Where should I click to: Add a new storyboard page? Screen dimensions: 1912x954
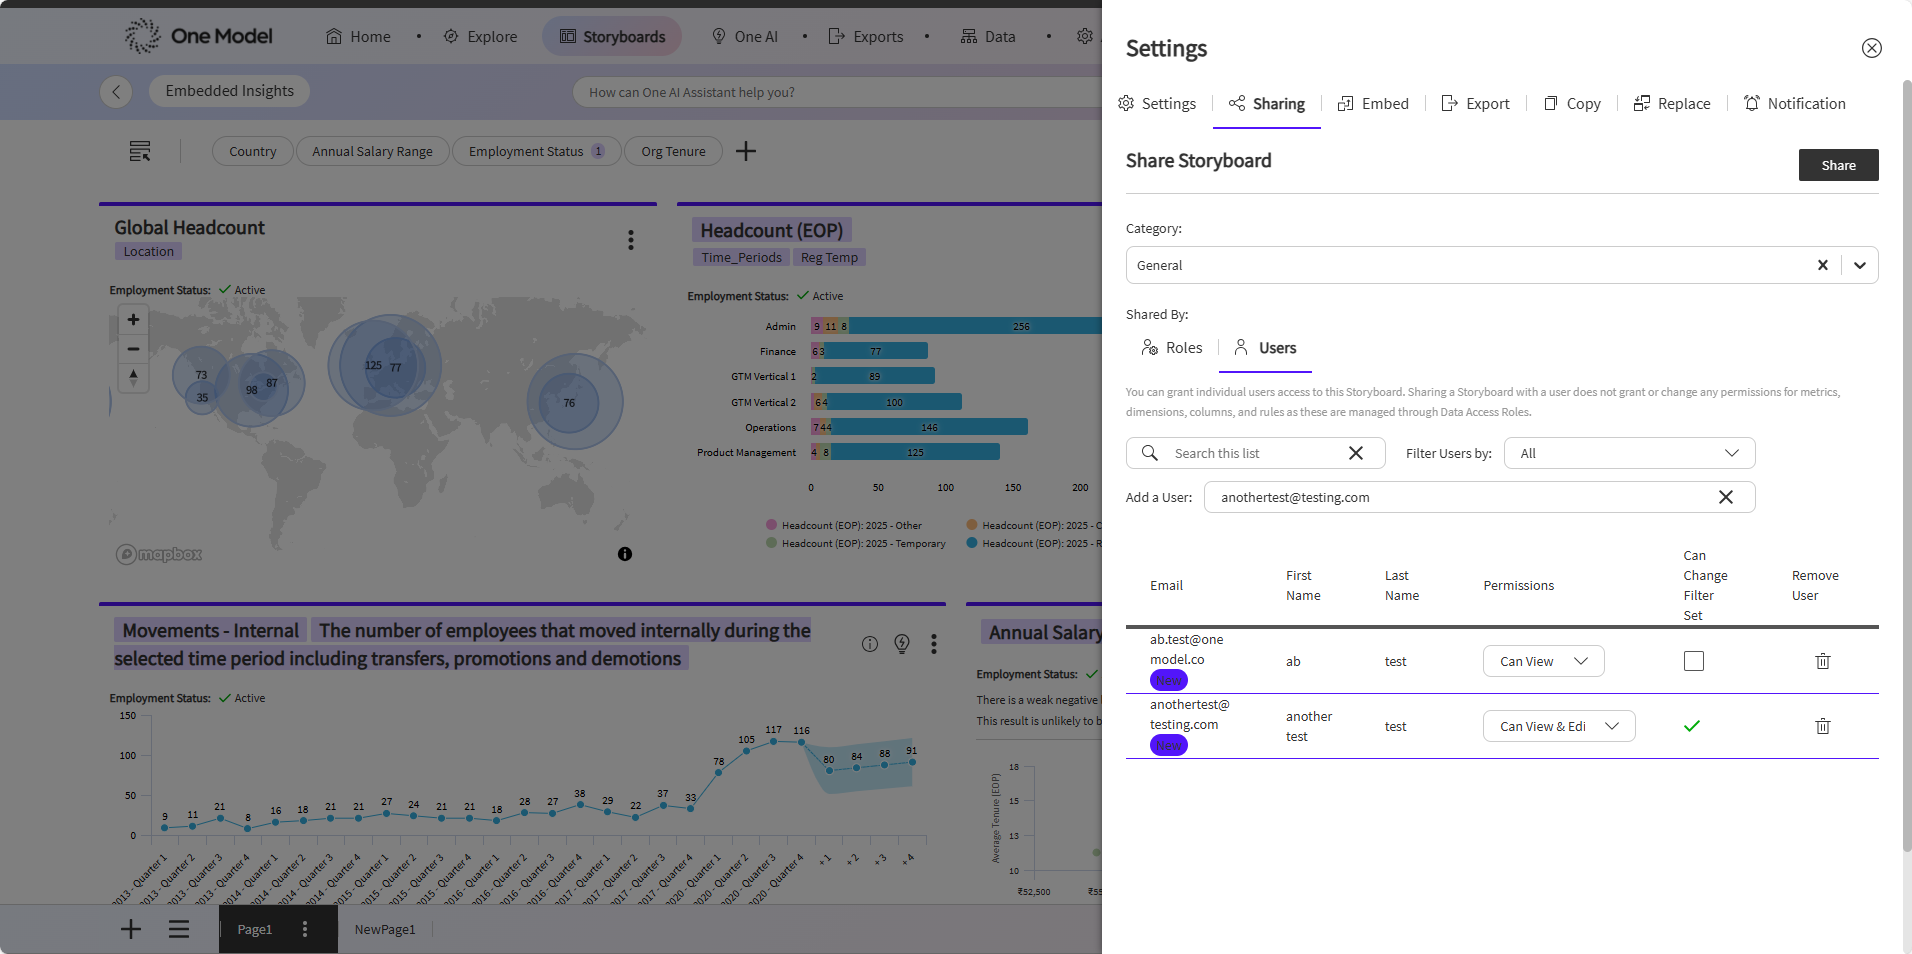coord(131,929)
